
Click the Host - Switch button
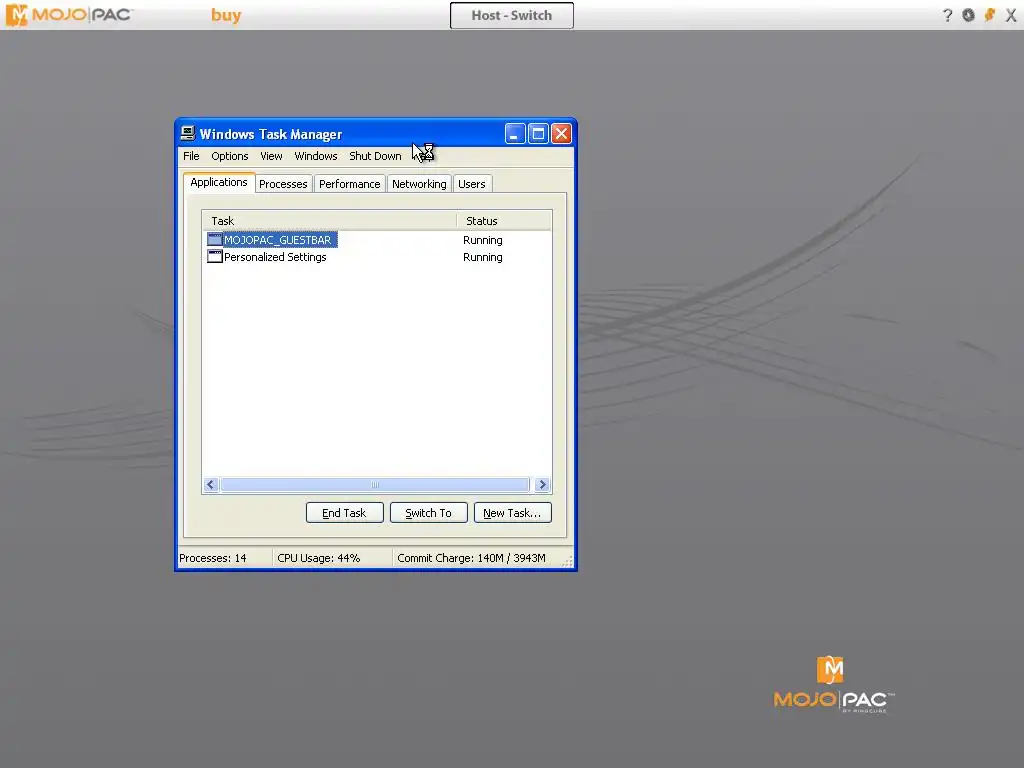(512, 15)
